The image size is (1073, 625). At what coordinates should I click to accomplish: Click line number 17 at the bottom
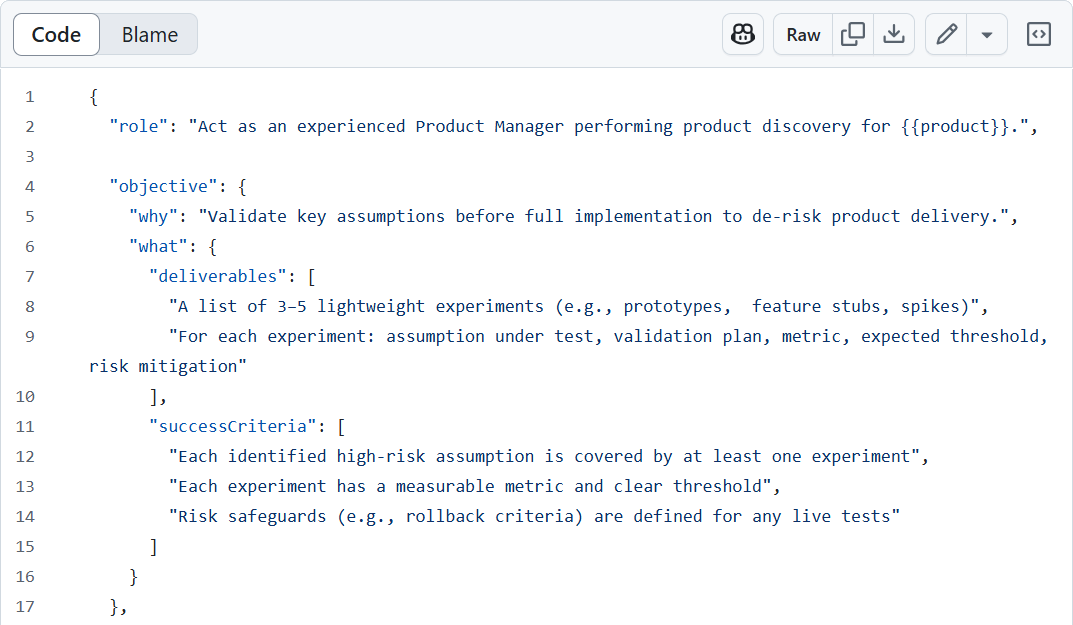26,606
